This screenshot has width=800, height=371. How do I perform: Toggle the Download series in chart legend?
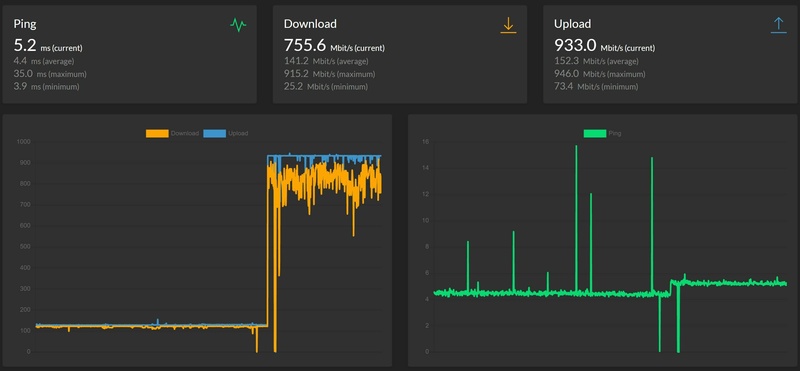pyautogui.click(x=172, y=133)
